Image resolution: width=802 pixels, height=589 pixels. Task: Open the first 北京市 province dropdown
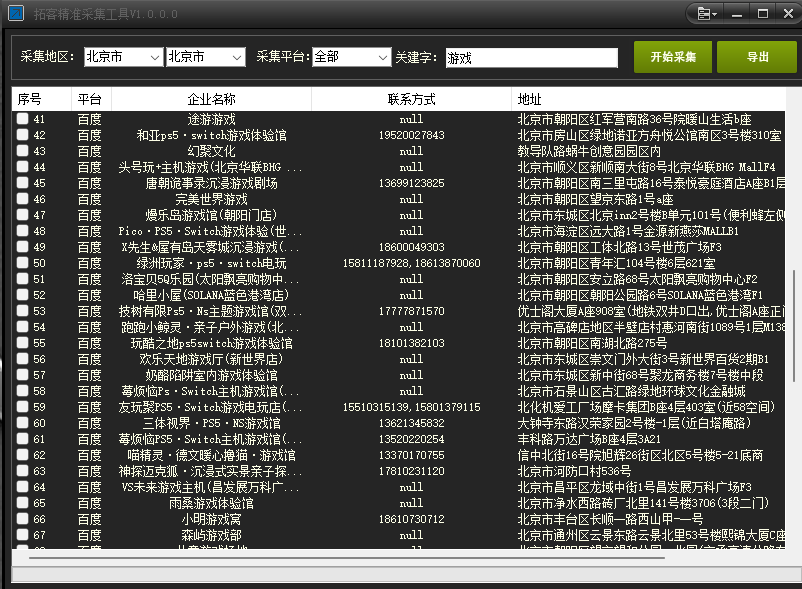123,57
